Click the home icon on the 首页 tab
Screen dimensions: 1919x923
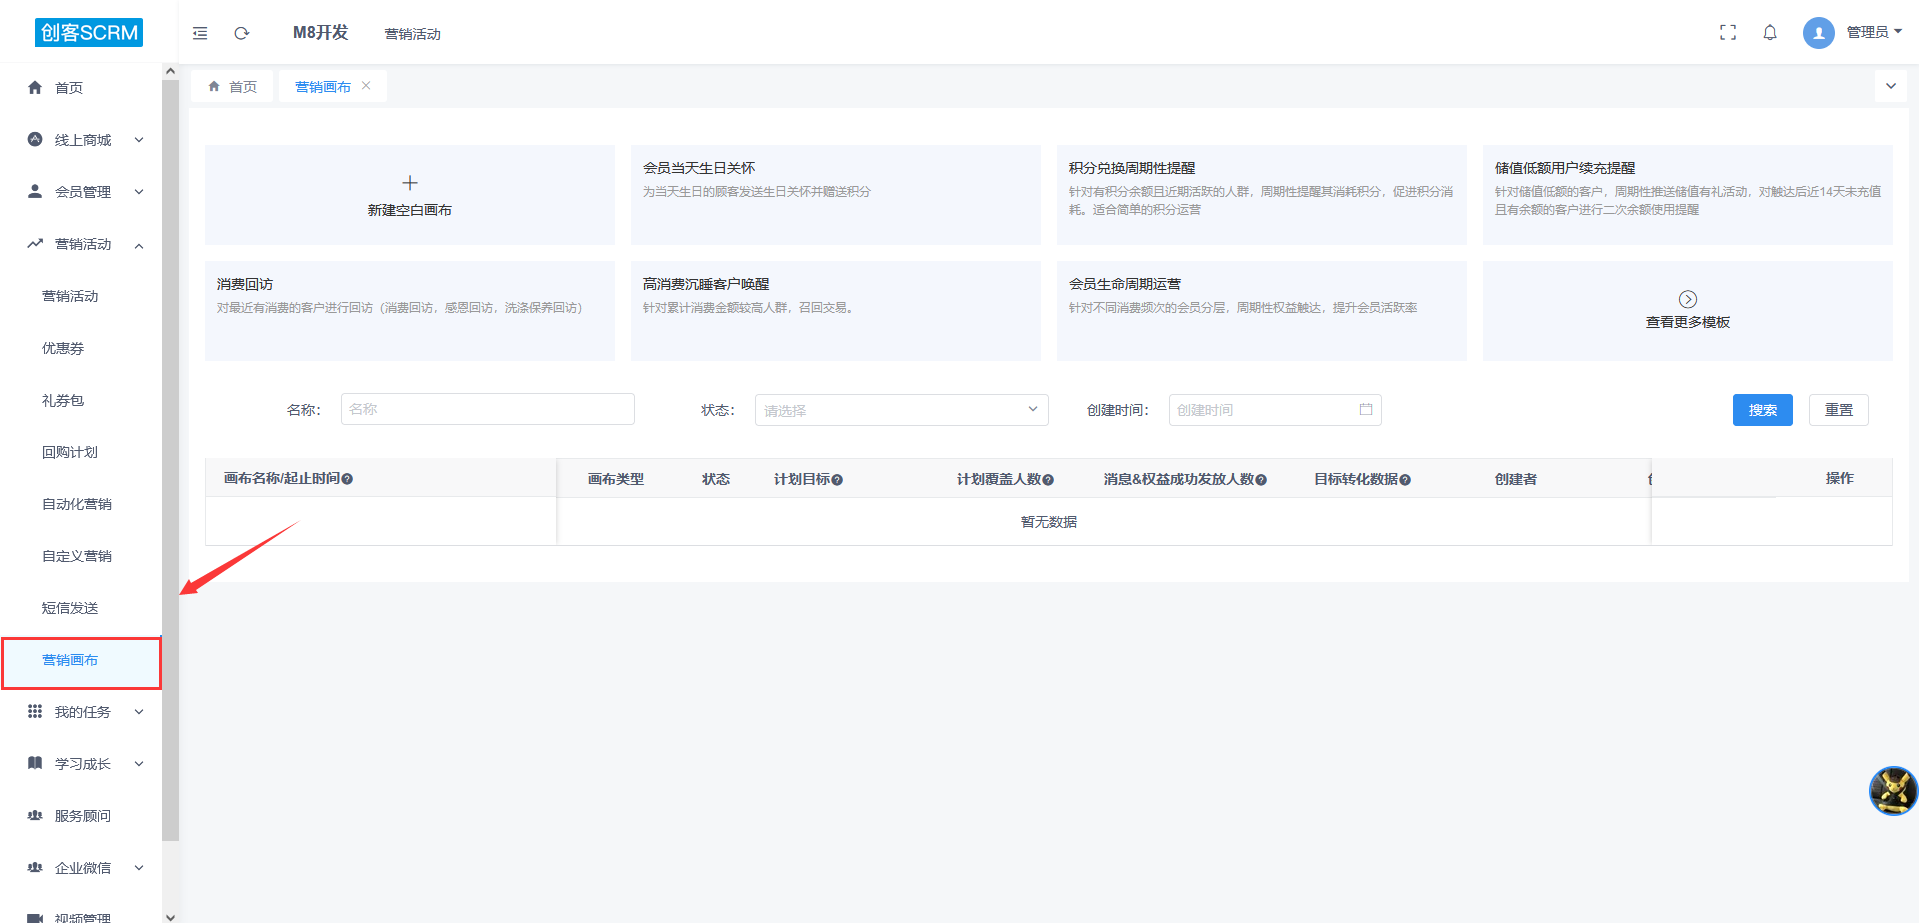tap(214, 87)
